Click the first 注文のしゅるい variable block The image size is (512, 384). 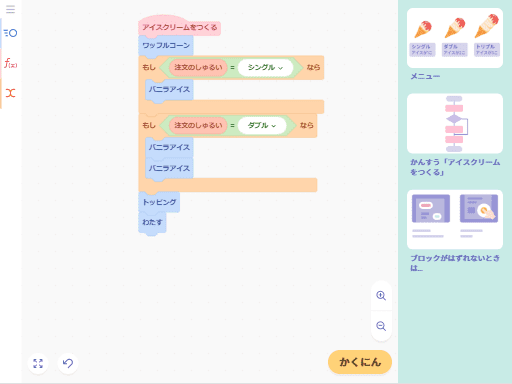[198, 68]
